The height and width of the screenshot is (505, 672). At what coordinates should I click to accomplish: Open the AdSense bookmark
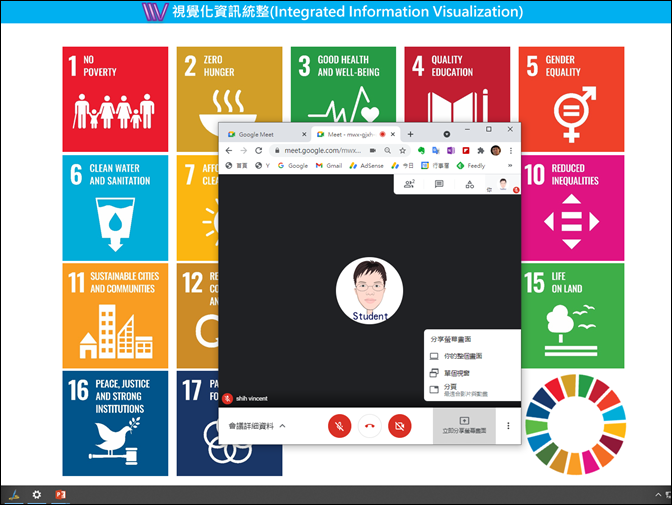point(366,165)
